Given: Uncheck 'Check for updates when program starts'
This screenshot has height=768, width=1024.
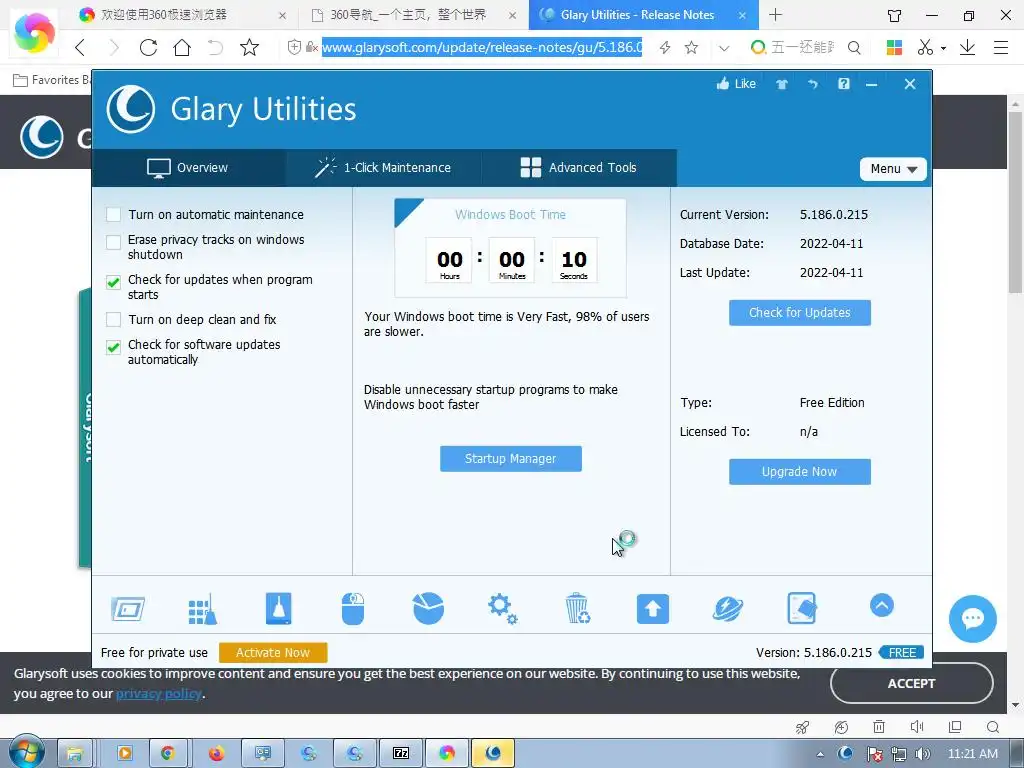Looking at the screenshot, I should click(114, 282).
